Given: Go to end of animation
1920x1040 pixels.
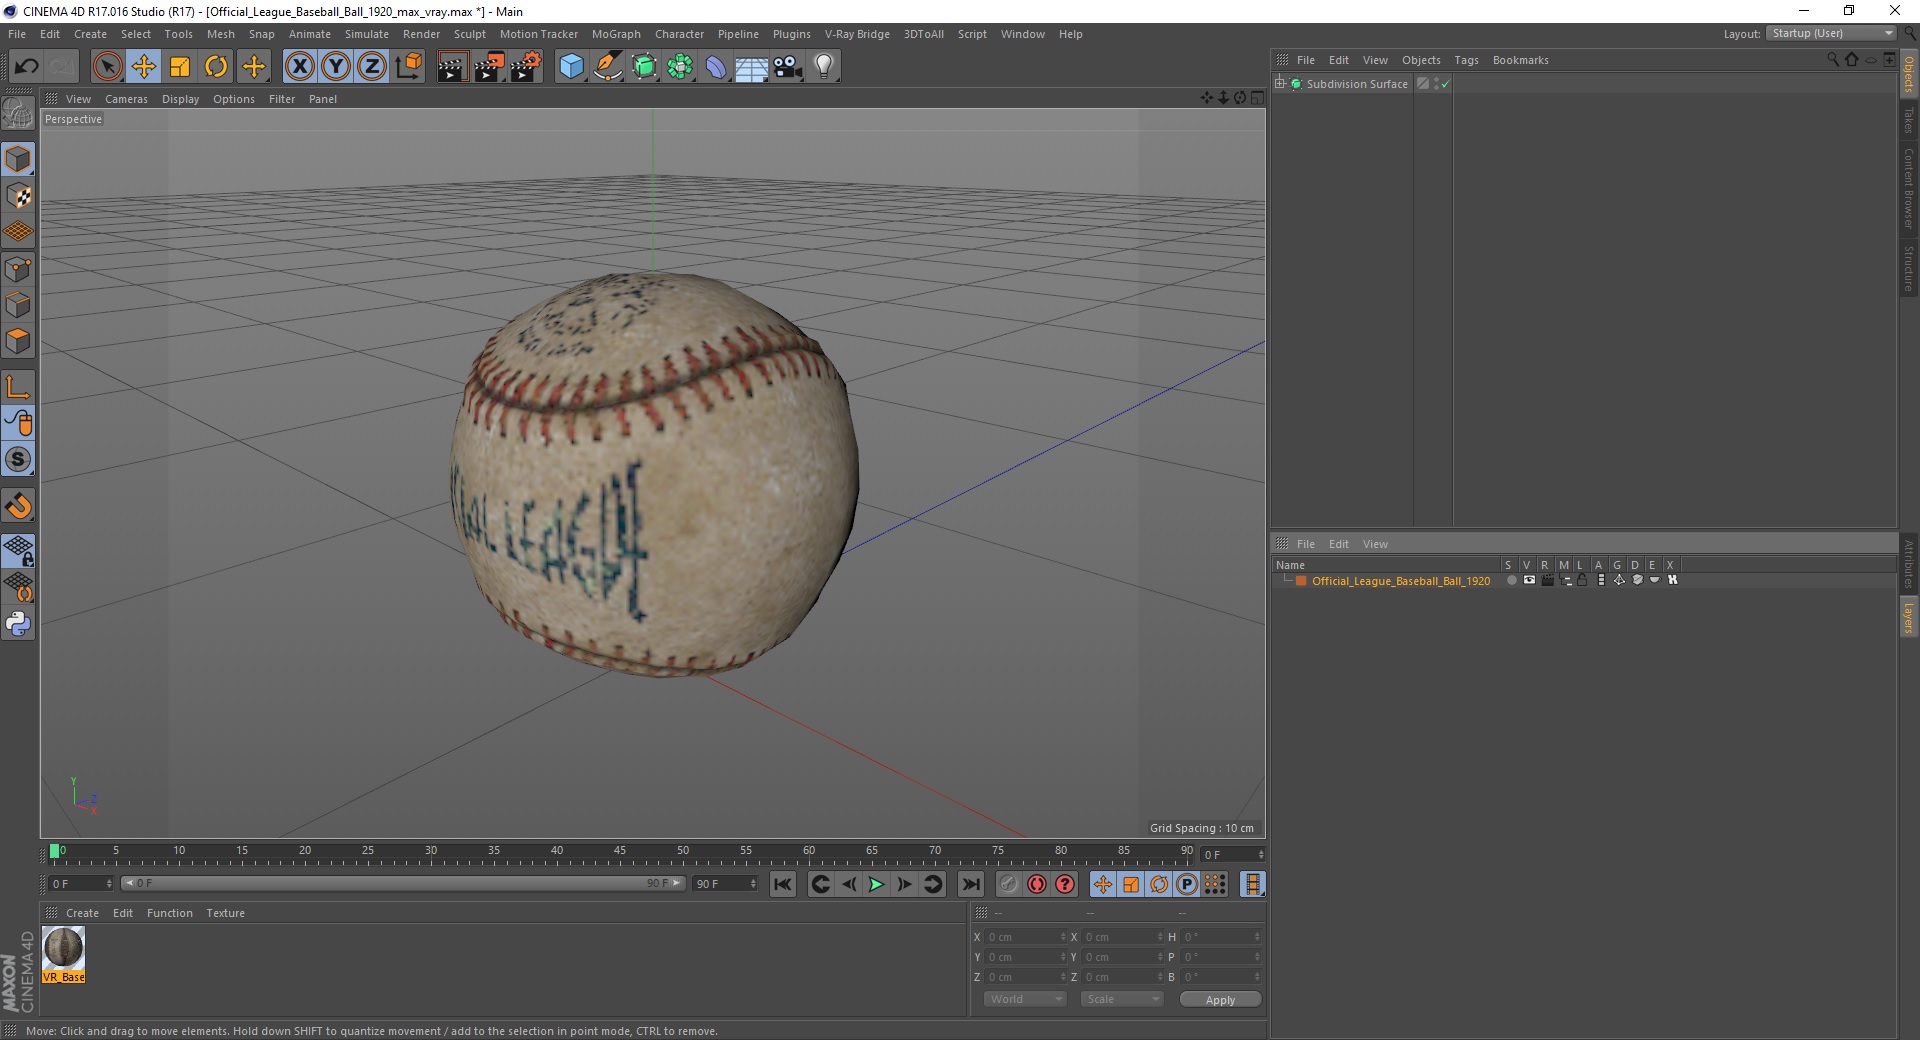Looking at the screenshot, I should [x=970, y=884].
